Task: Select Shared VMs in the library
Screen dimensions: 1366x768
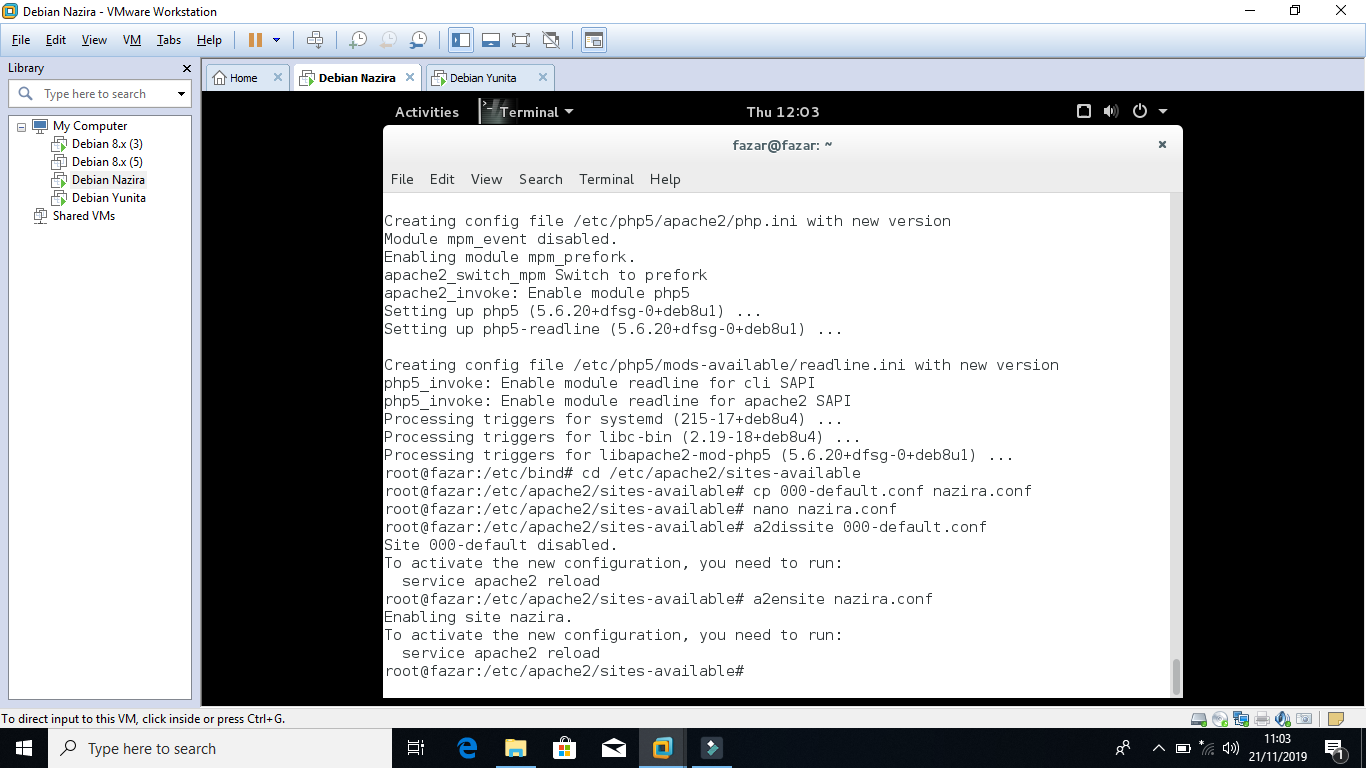Action: (84, 216)
